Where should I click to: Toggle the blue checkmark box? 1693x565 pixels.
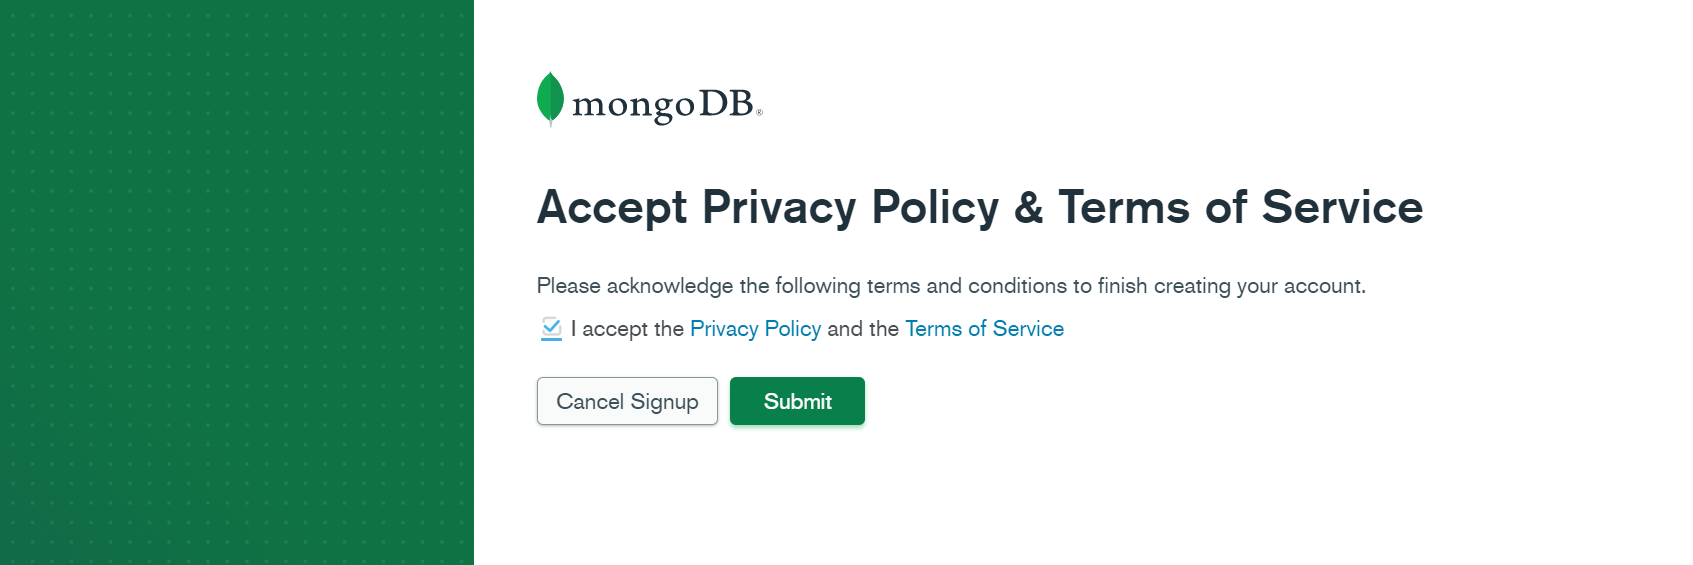tap(551, 328)
